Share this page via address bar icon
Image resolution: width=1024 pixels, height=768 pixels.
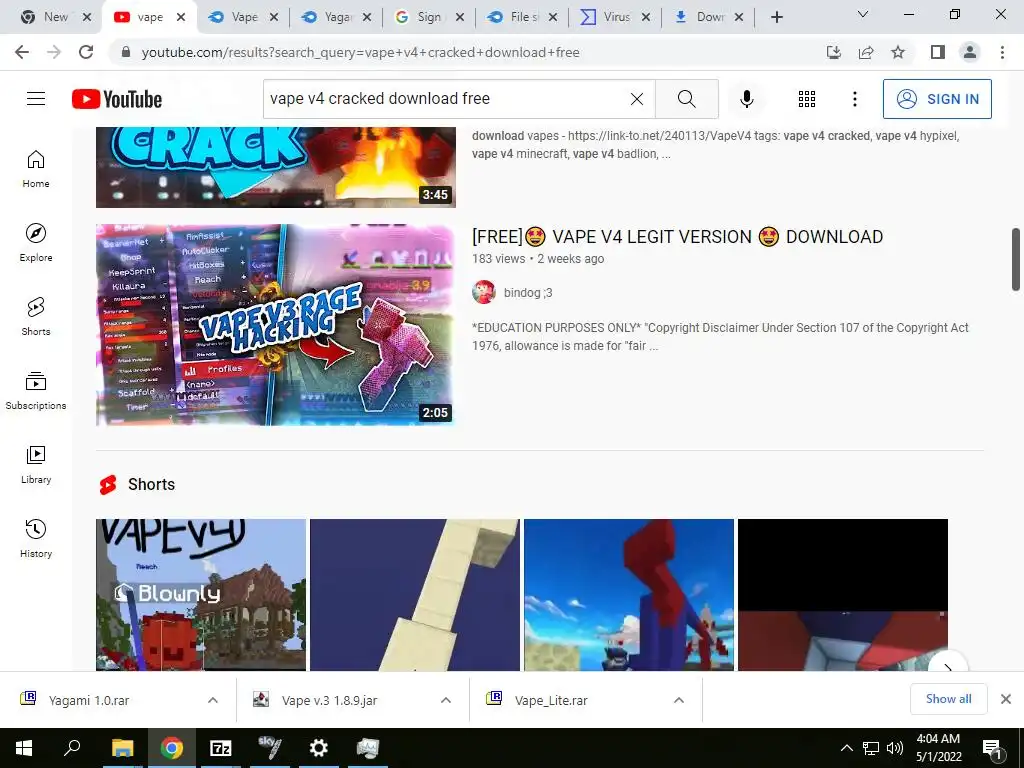[866, 52]
